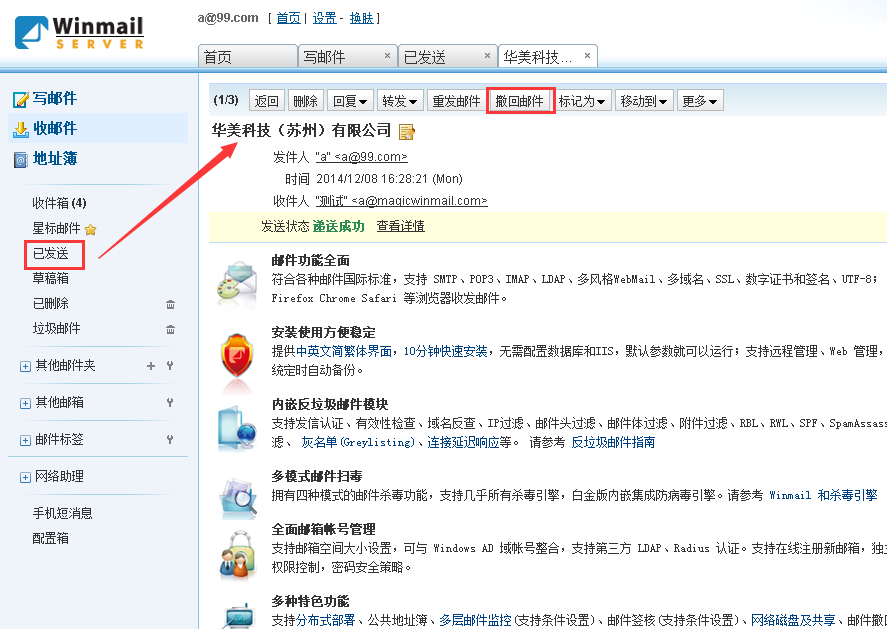Empty deleted mail via 已删除 trash icon
This screenshot has width=887, height=629.
pos(170,304)
